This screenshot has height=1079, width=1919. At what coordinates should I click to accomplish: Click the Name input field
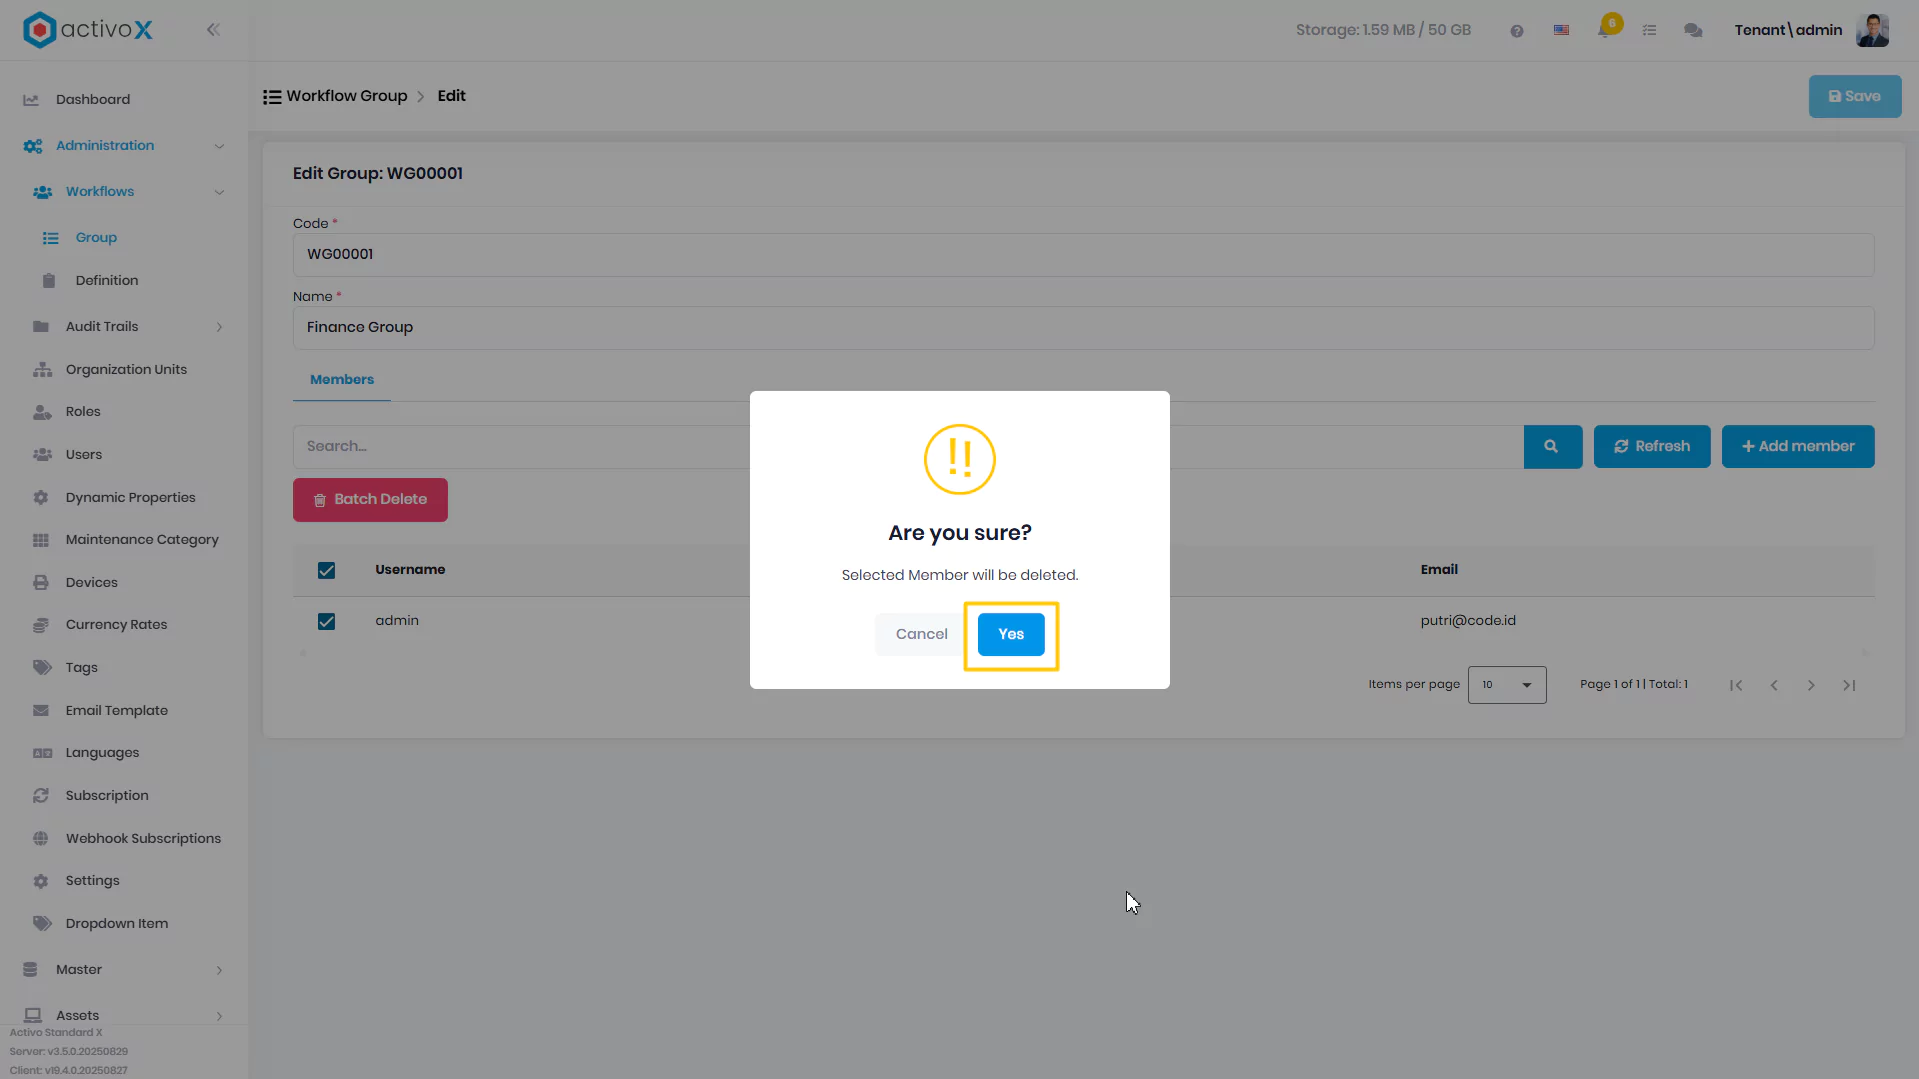pos(1083,328)
